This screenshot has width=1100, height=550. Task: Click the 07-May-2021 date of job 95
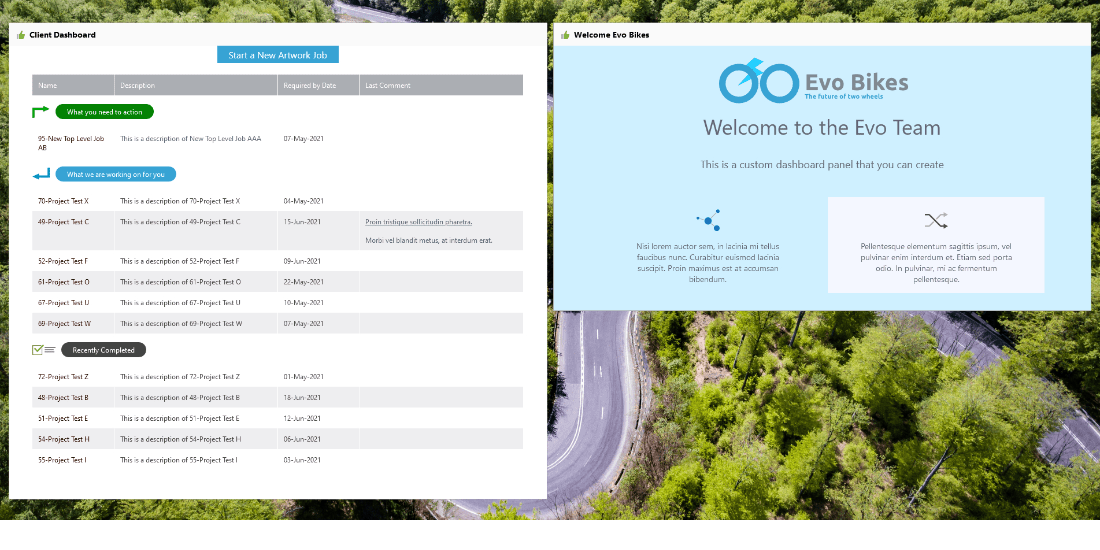[304, 139]
